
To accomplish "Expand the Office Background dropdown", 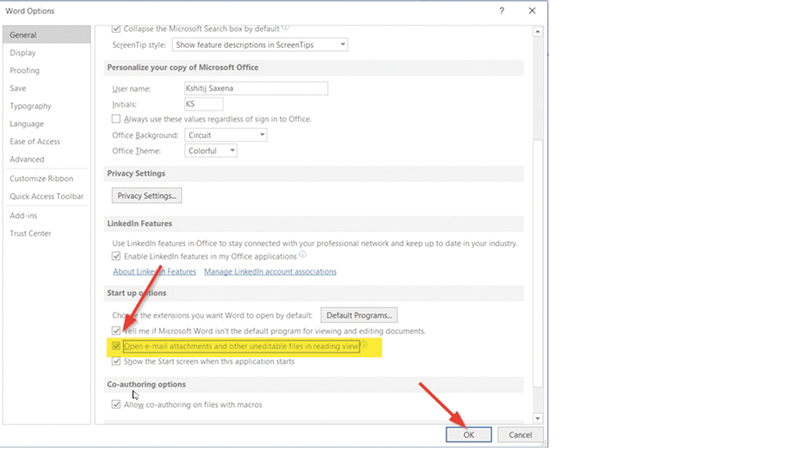I will [226, 134].
